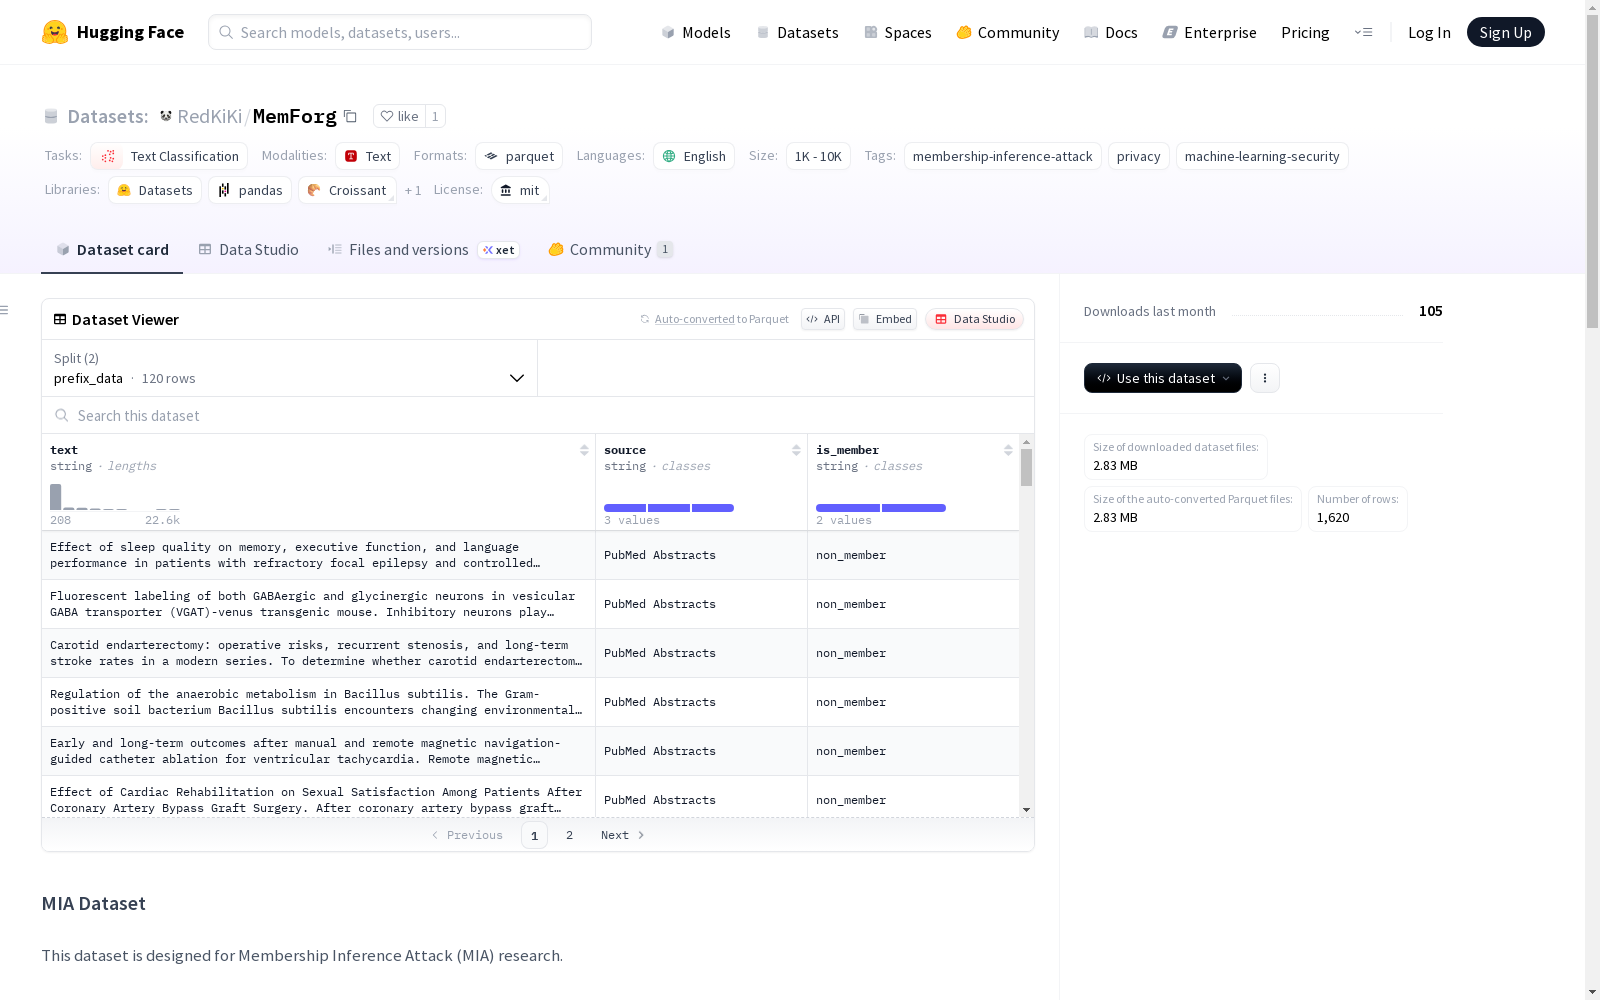Select the machine-learning-security tag
This screenshot has height=1000, width=1600.
click(1262, 156)
